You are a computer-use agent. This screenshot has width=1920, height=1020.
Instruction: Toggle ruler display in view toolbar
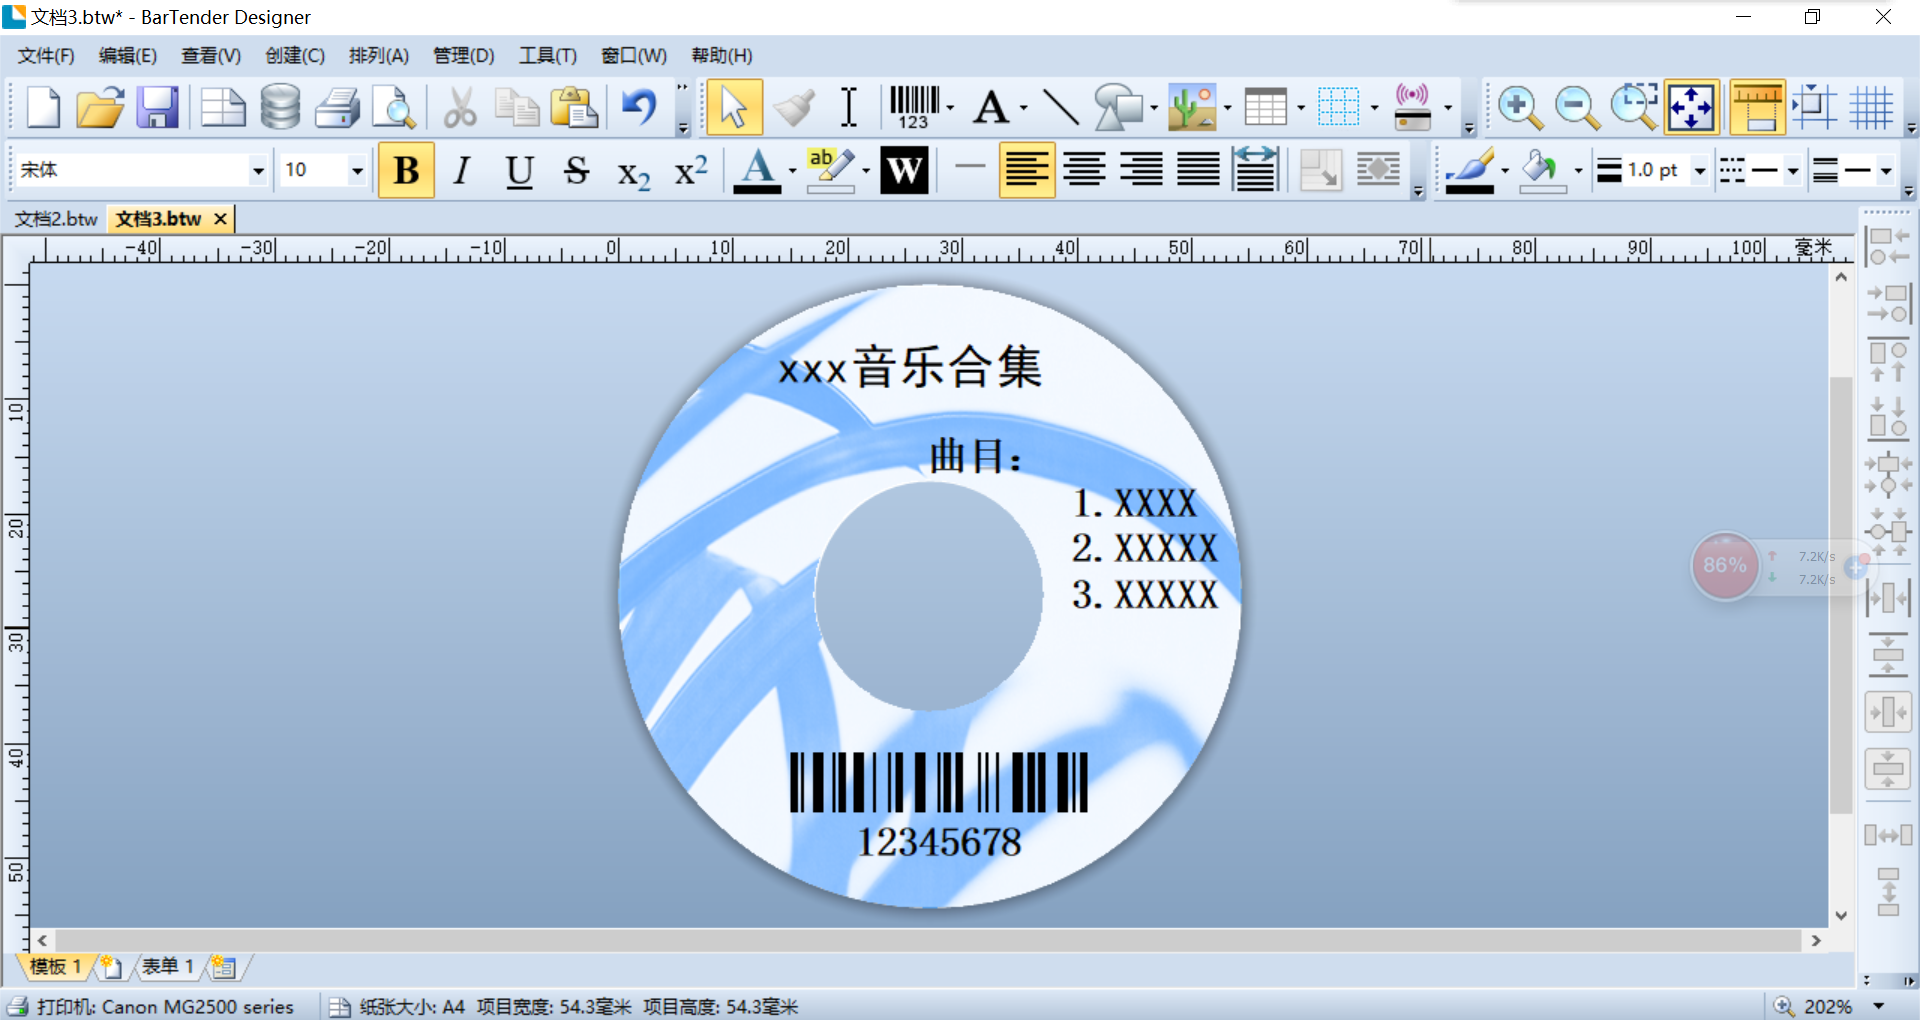[x=1757, y=107]
